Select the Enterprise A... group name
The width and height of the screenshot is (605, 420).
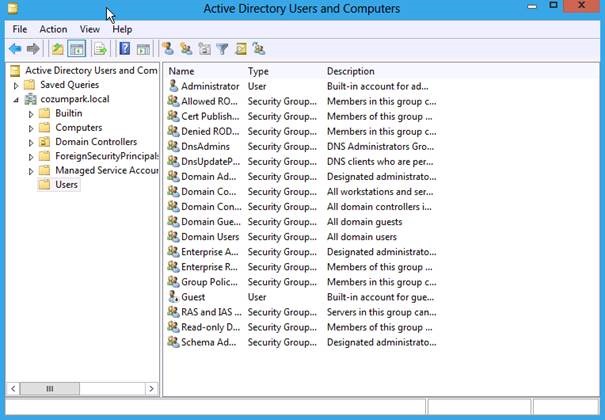click(x=210, y=252)
